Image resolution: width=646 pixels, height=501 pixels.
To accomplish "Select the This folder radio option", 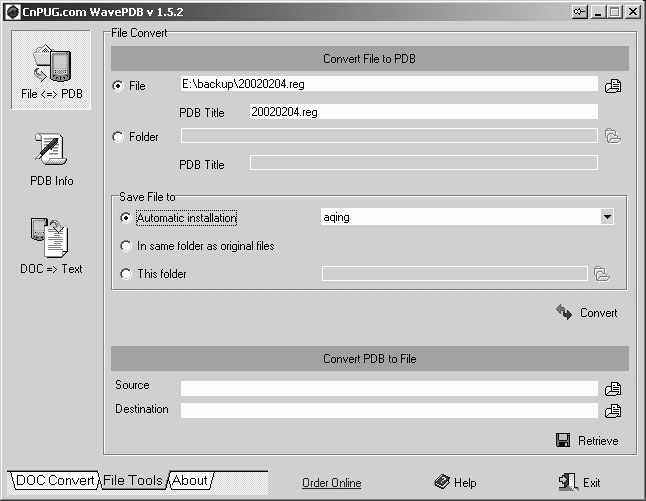I will pos(126,273).
